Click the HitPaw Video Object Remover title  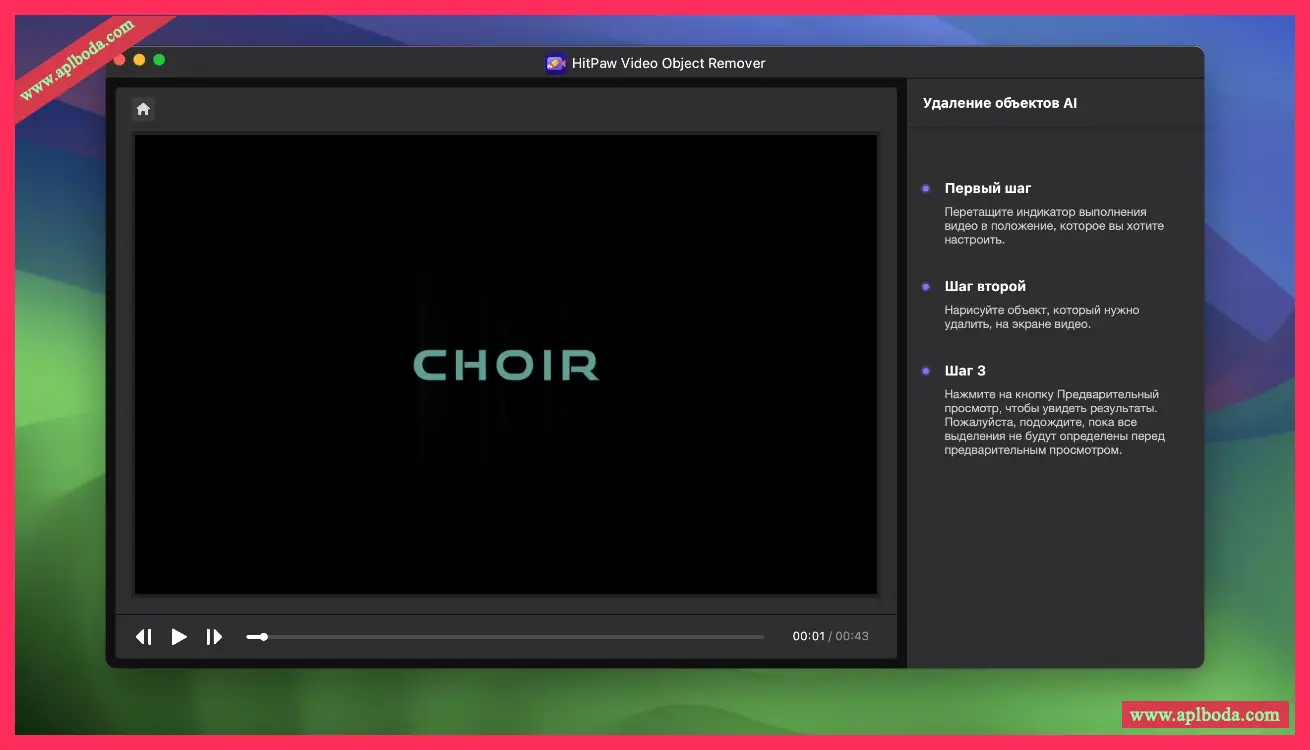tap(668, 63)
